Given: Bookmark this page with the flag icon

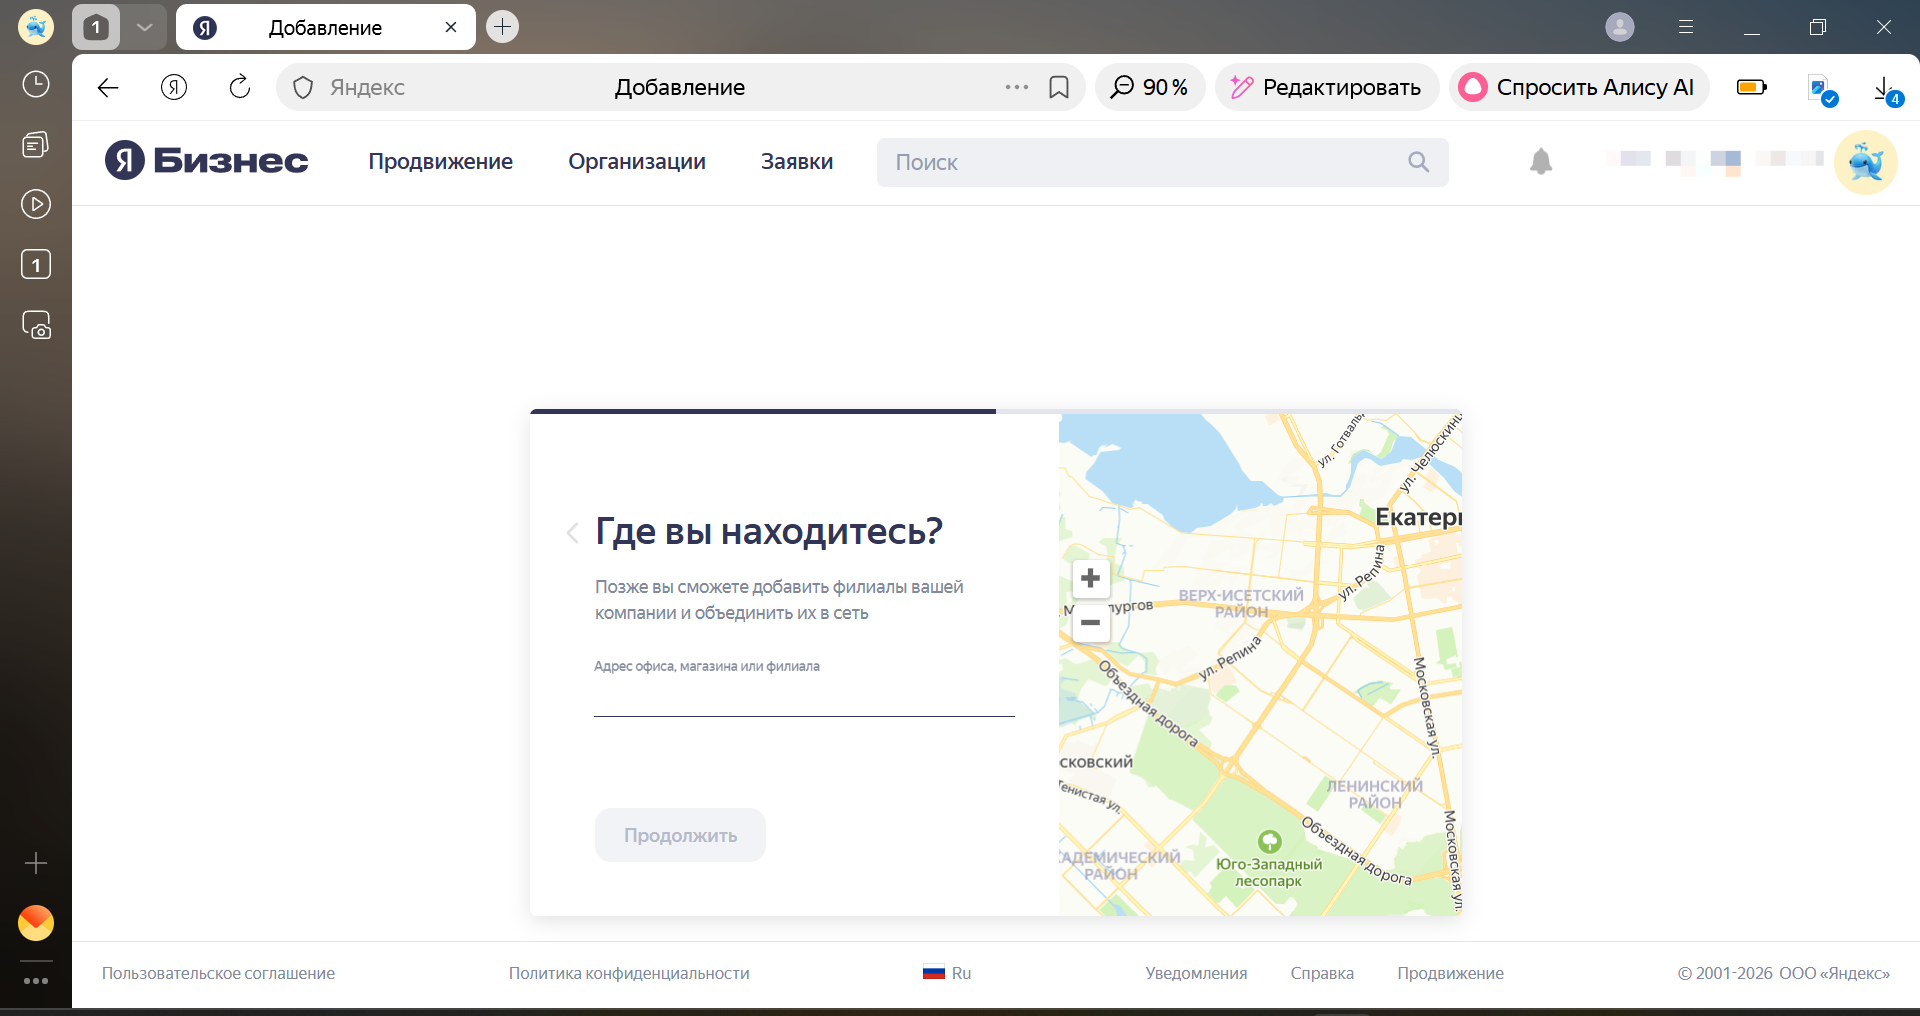Looking at the screenshot, I should coord(1059,87).
